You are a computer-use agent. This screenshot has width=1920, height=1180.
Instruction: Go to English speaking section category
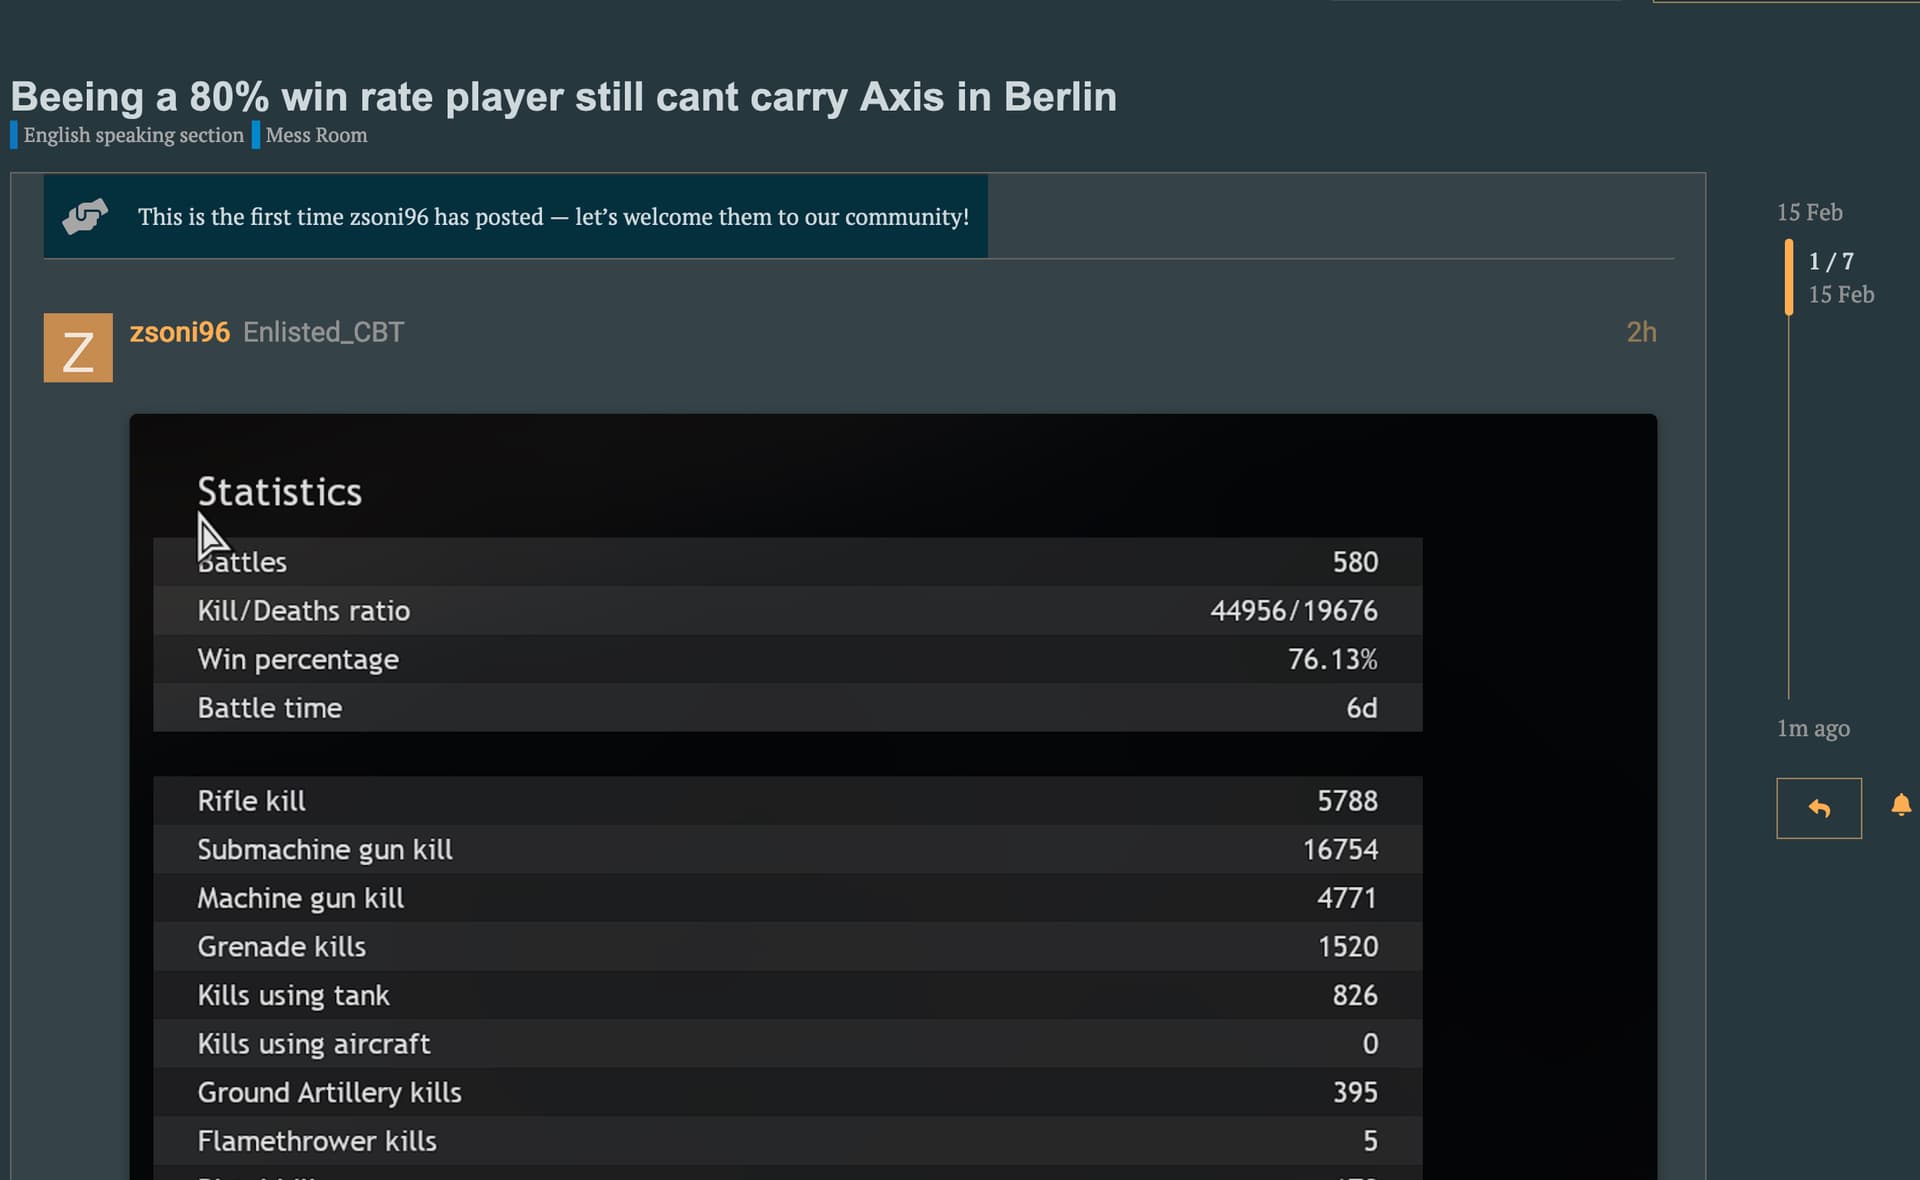click(133, 135)
